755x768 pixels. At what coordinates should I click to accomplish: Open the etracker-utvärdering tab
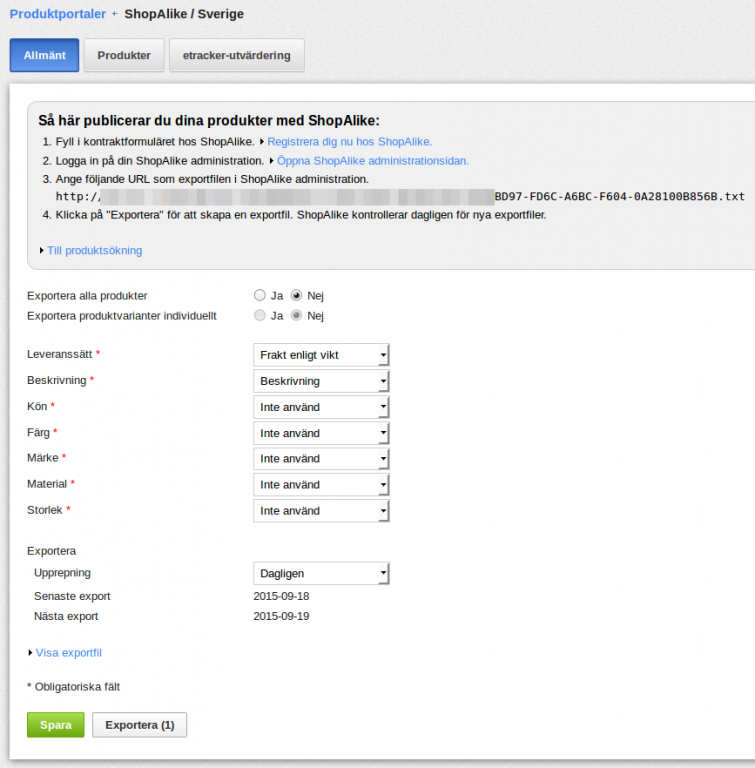click(x=237, y=55)
